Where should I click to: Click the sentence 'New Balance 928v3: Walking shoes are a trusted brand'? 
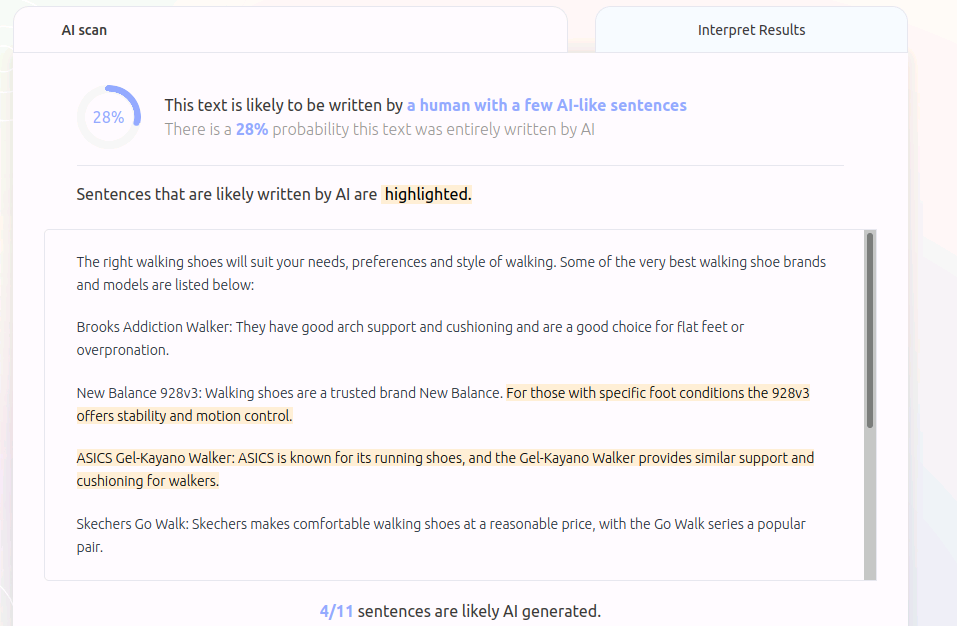289,393
